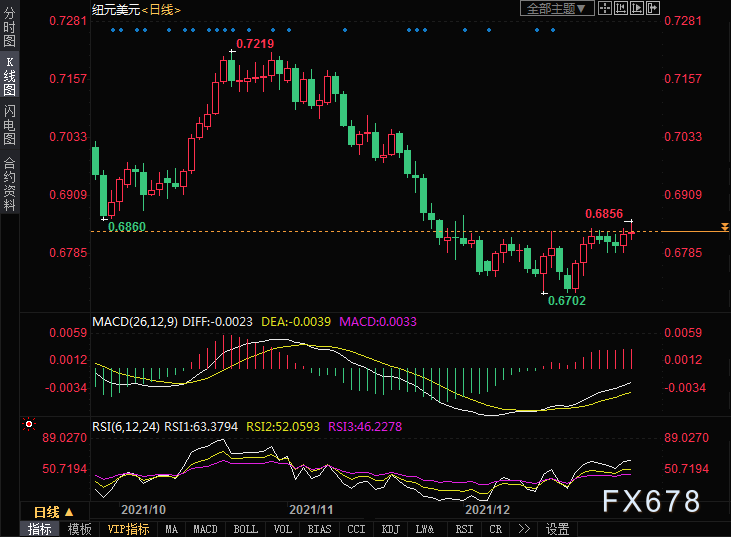Open 设置 settings button
The width and height of the screenshot is (731, 537).
click(x=558, y=529)
